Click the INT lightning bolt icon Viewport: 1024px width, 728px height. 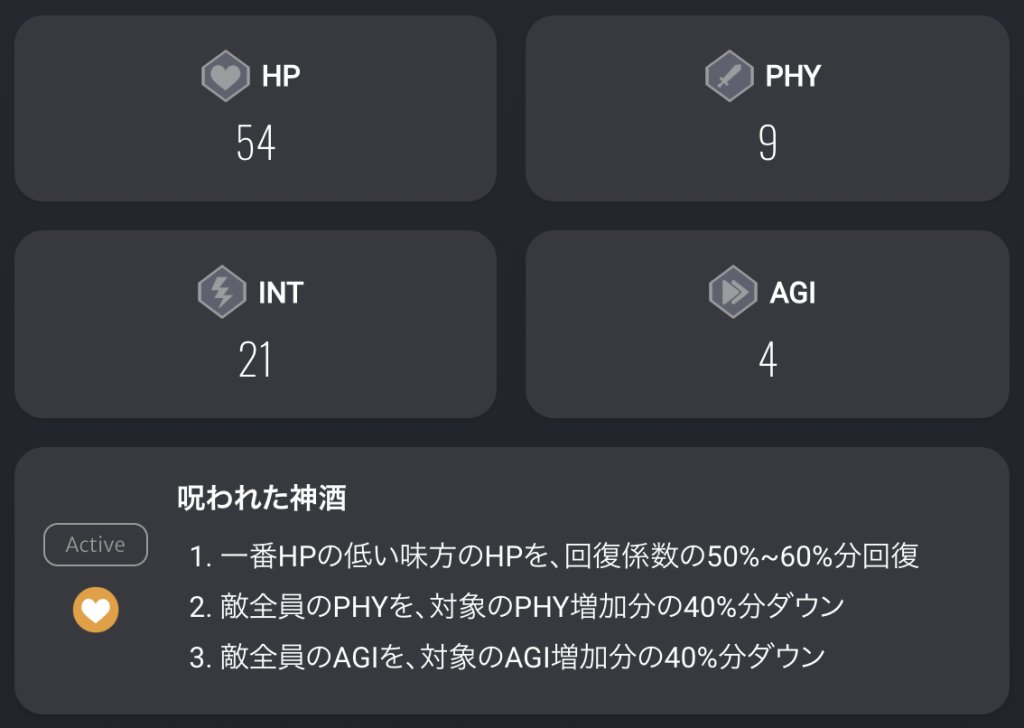tap(222, 294)
